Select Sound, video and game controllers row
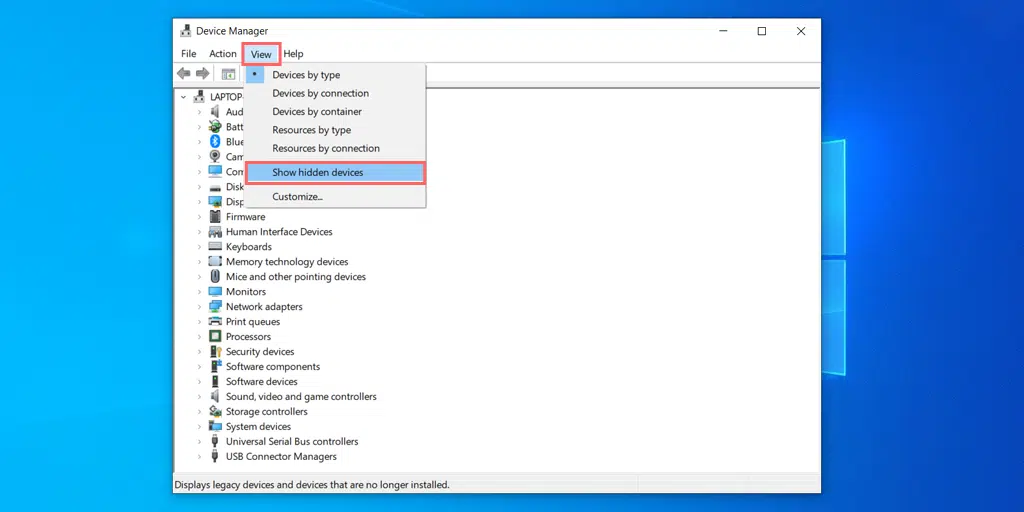The image size is (1024, 512). click(x=301, y=396)
